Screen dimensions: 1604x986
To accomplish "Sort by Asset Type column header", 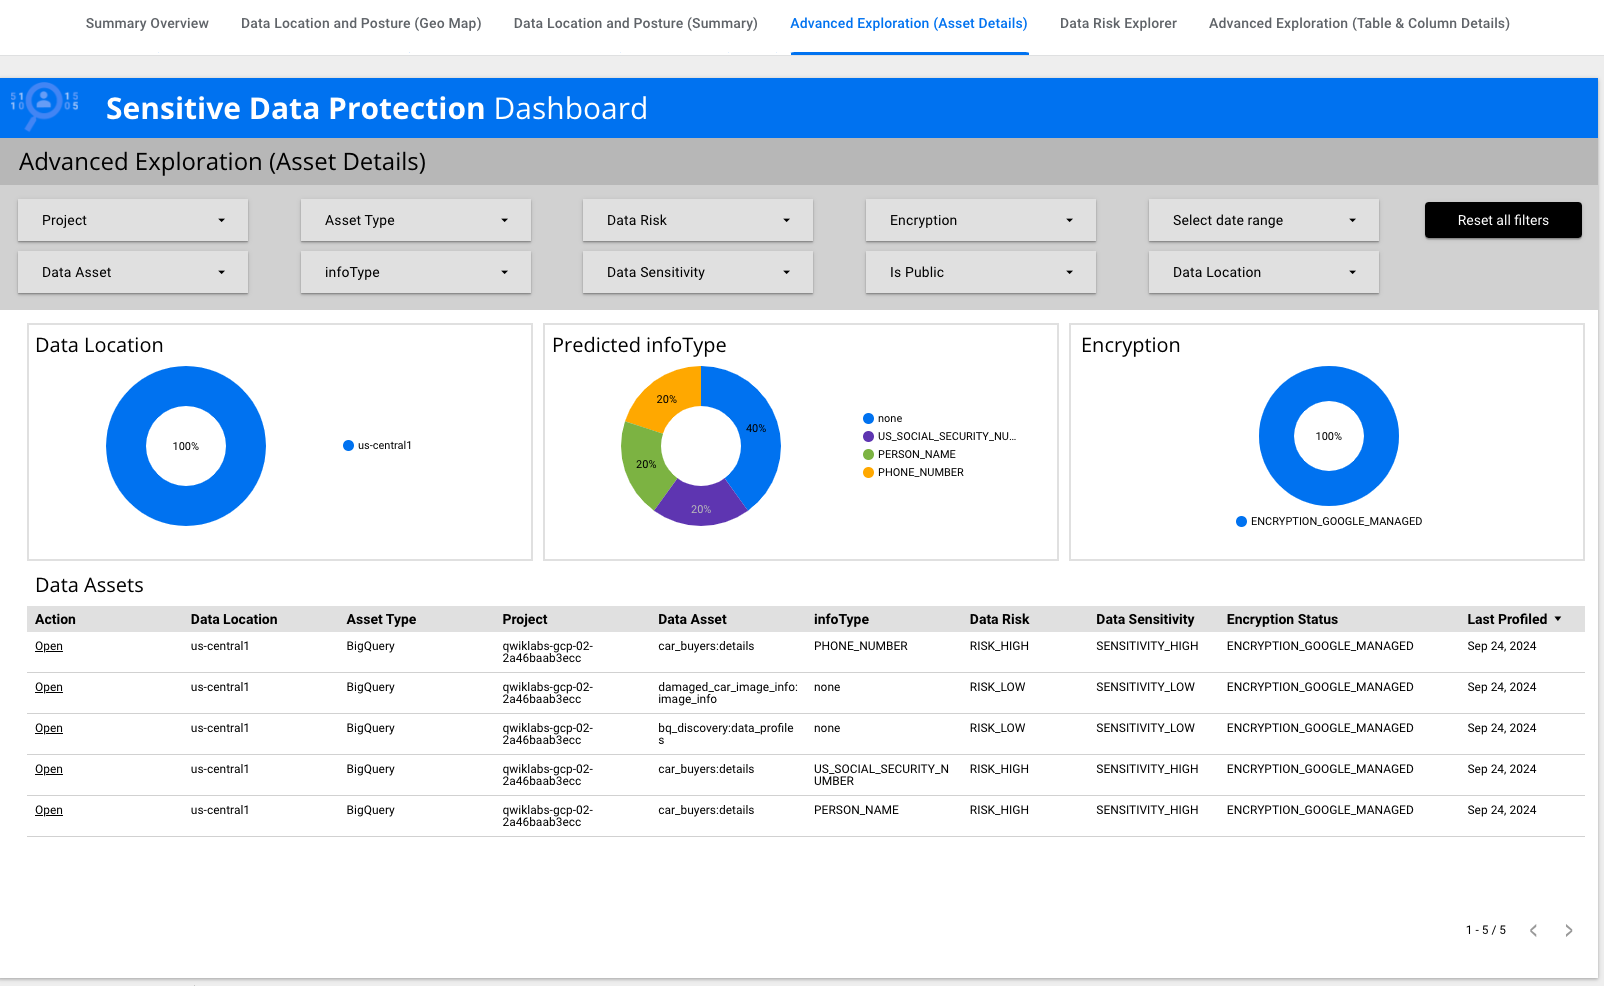I will [x=381, y=619].
